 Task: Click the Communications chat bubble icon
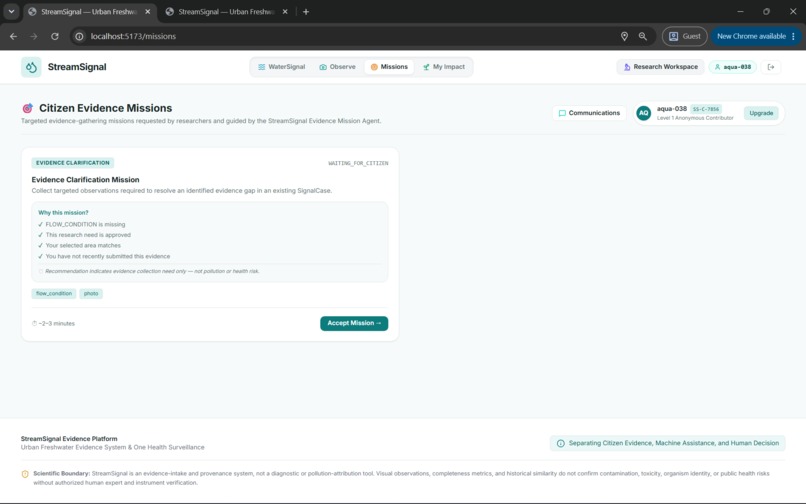coord(562,113)
